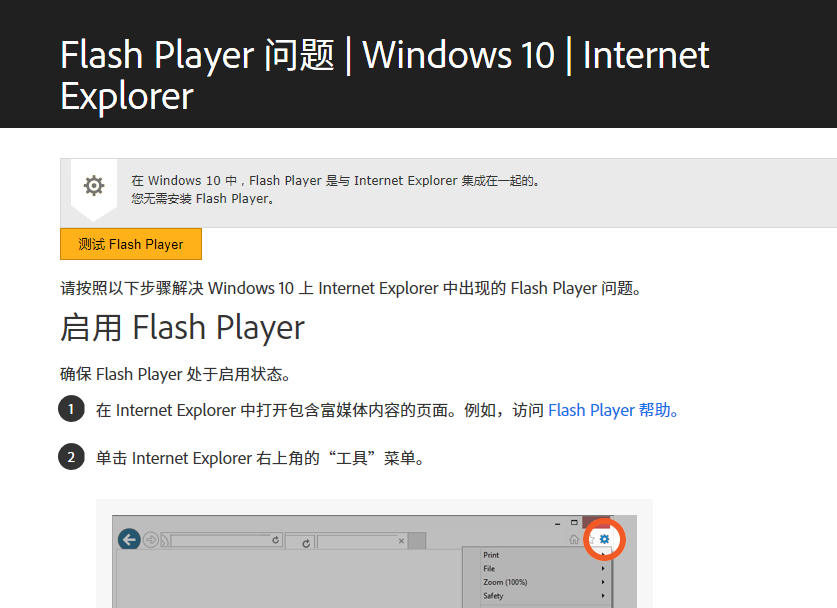Click the back arrow in the IE illustration
837x608 pixels.
[129, 540]
